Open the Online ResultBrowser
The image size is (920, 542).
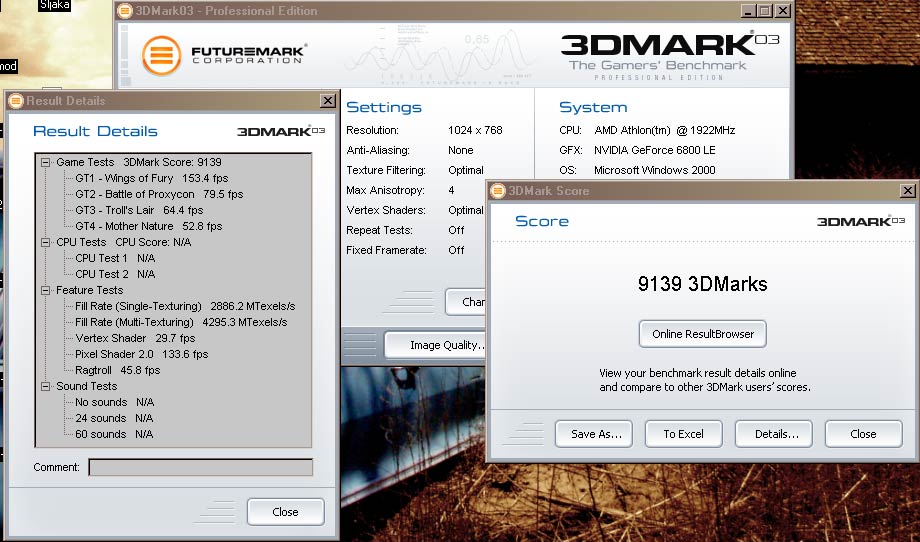pyautogui.click(x=703, y=334)
